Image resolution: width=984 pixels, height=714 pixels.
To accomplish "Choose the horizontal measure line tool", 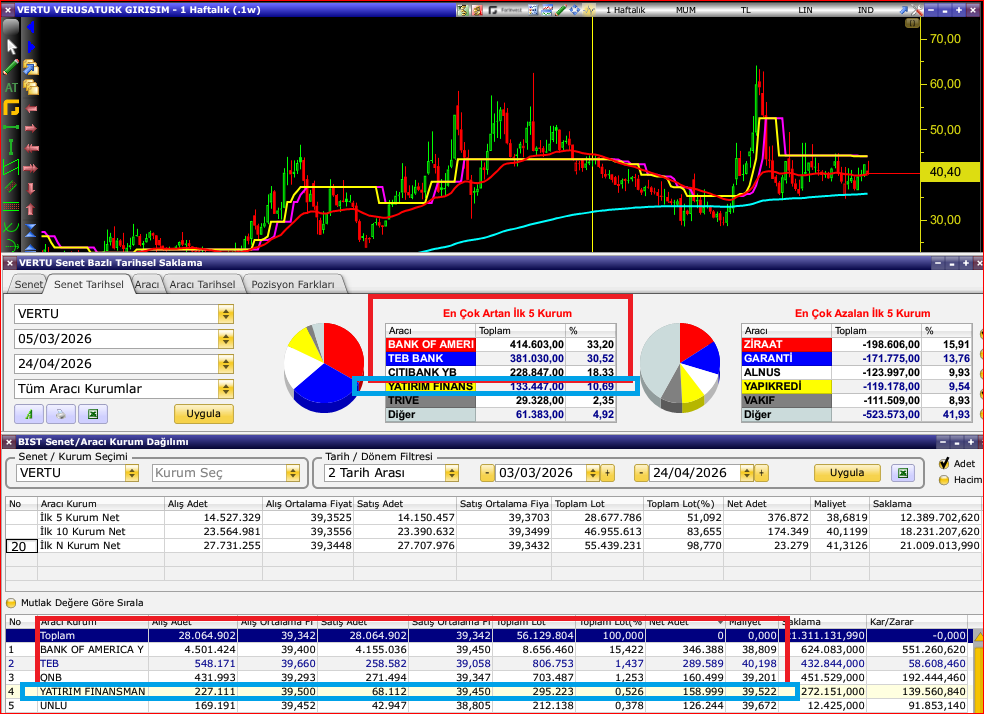I will coord(11,127).
